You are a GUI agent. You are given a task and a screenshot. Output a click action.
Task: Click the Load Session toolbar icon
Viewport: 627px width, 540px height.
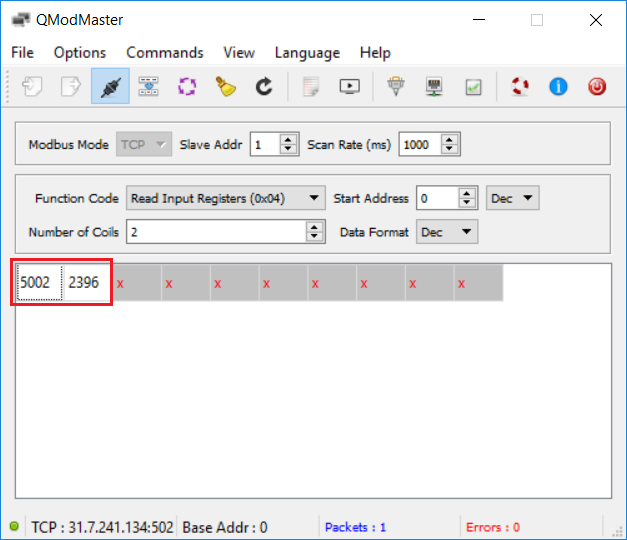pos(32,86)
